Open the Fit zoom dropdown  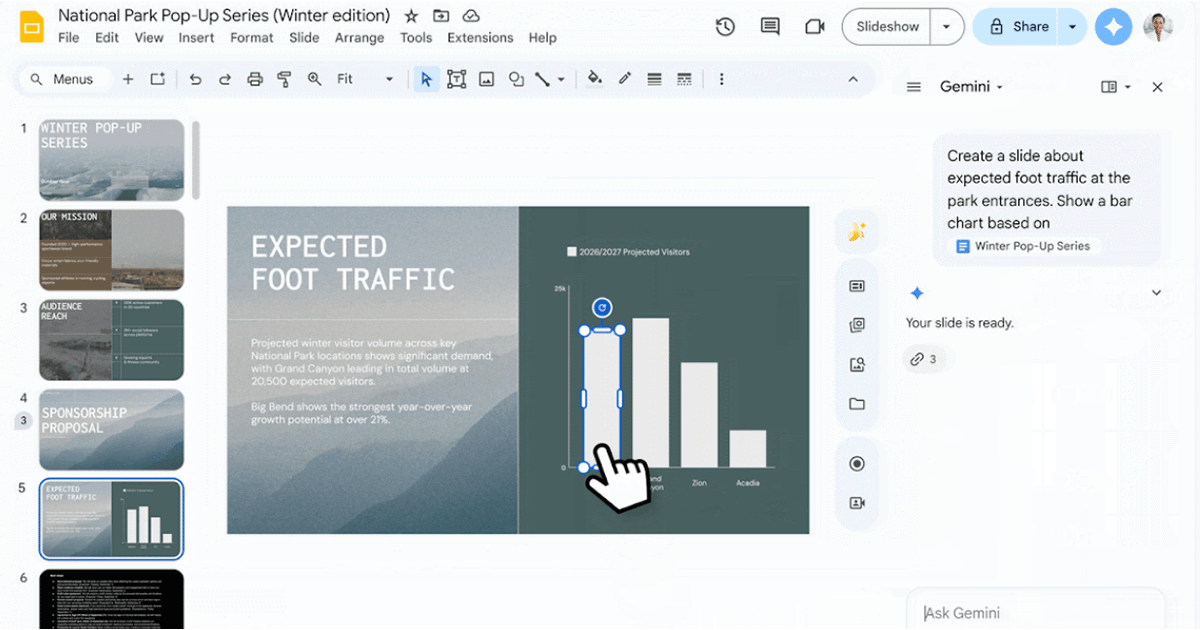[x=365, y=79]
